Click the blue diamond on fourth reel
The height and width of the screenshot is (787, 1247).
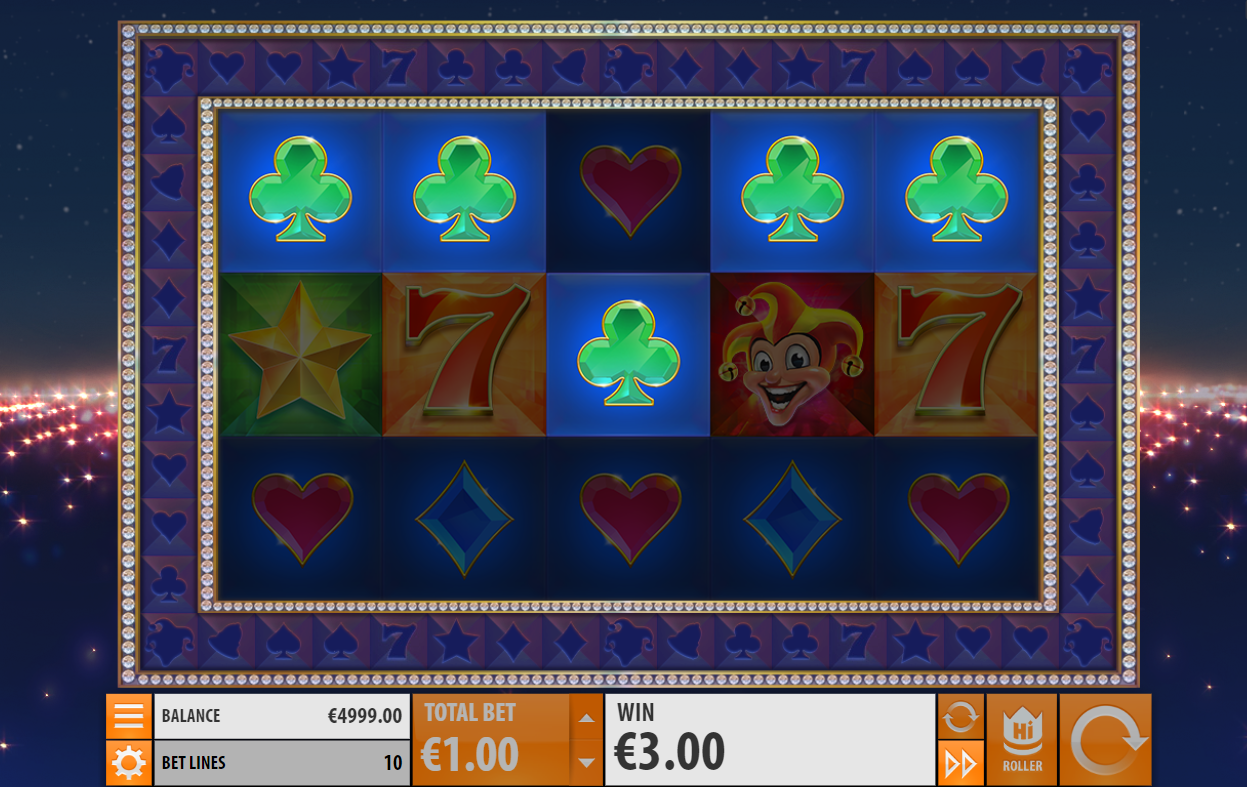pos(792,518)
